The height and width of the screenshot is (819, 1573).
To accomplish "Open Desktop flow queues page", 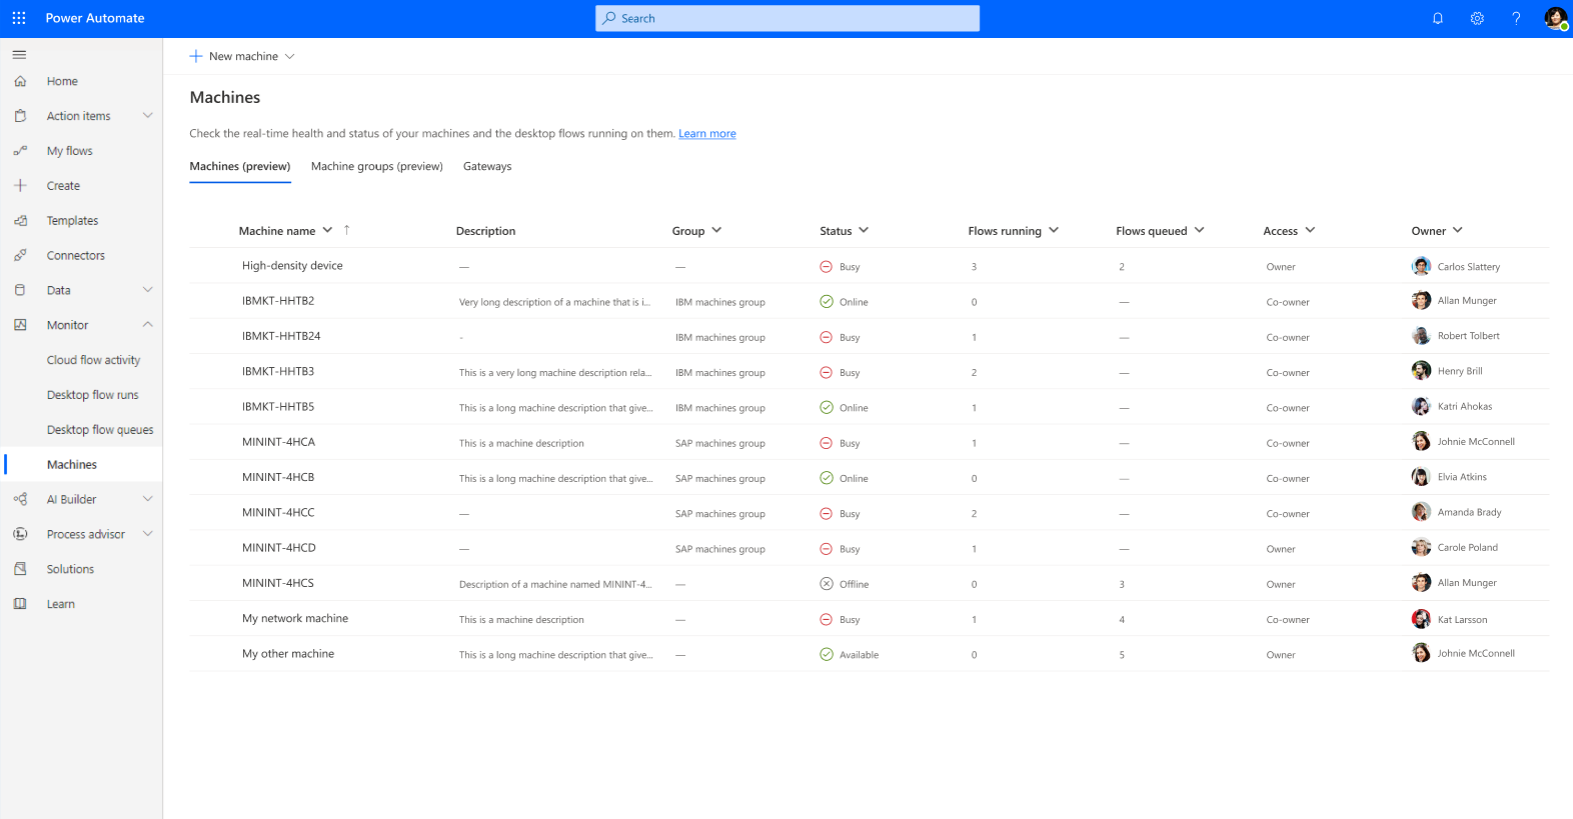I will point(100,430).
